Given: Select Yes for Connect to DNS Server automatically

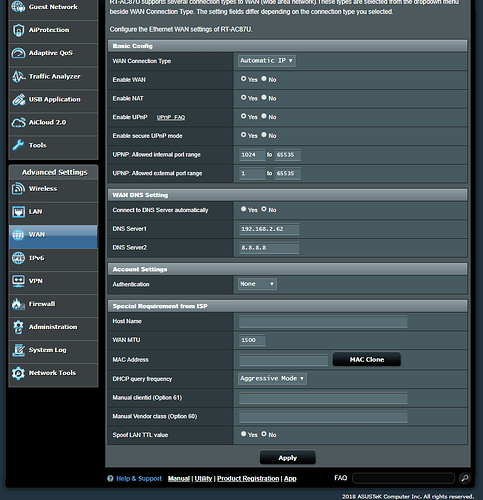Looking at the screenshot, I should (x=244, y=209).
